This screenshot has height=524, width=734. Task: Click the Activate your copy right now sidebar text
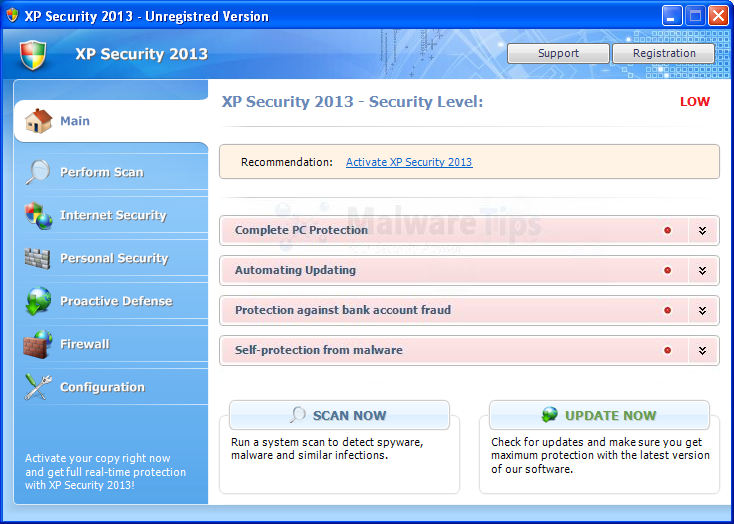pyautogui.click(x=105, y=472)
